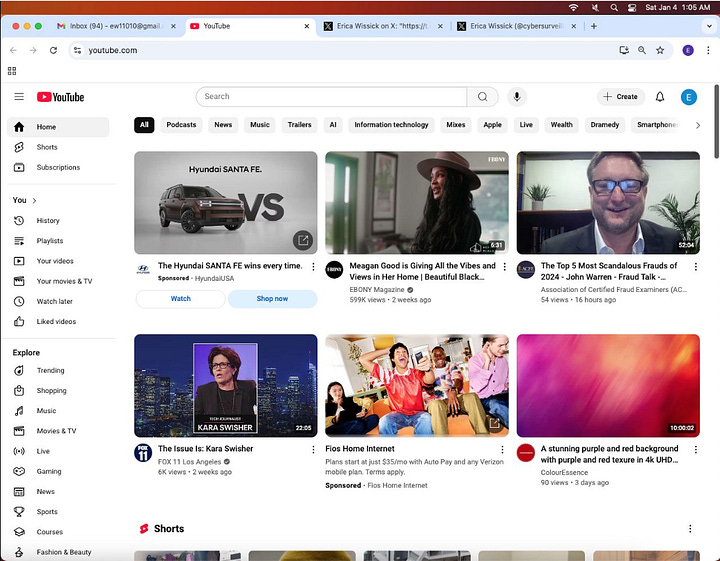720x561 pixels.
Task: Open Liked videos list
Action: click(x=58, y=321)
